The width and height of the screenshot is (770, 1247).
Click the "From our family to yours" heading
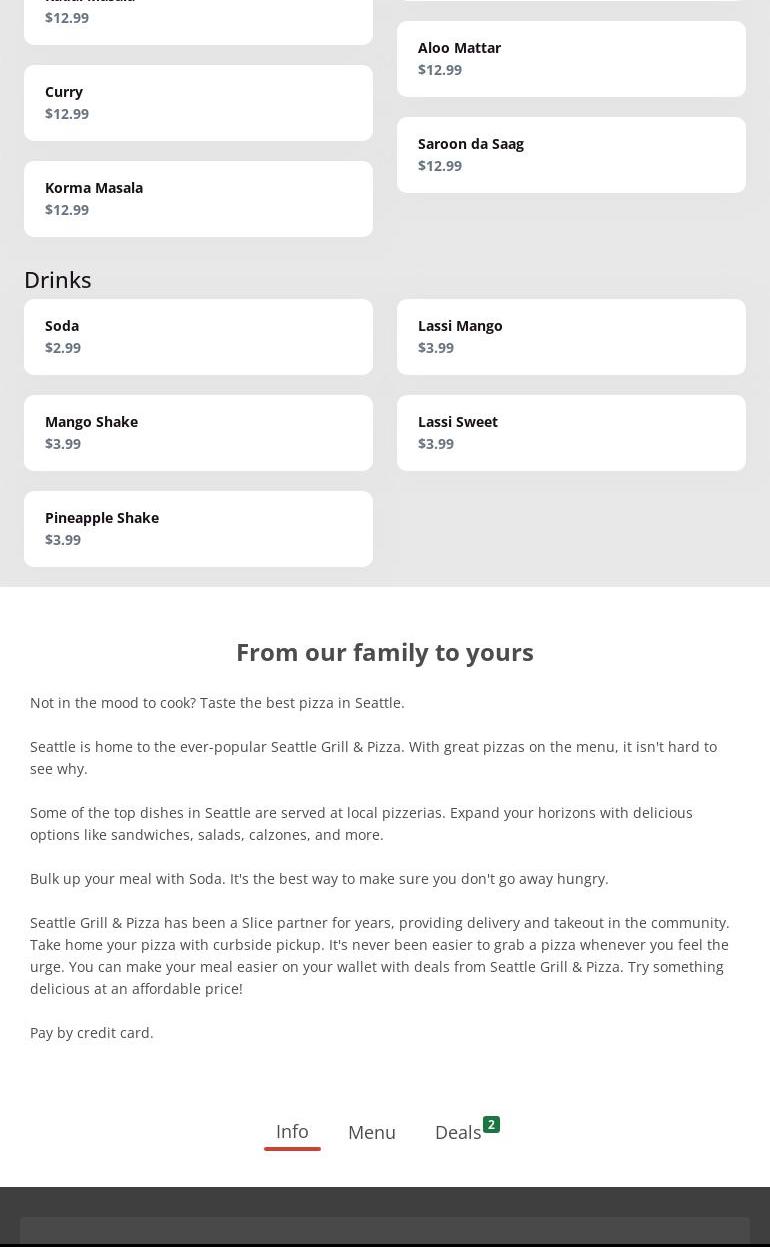[x=385, y=652]
